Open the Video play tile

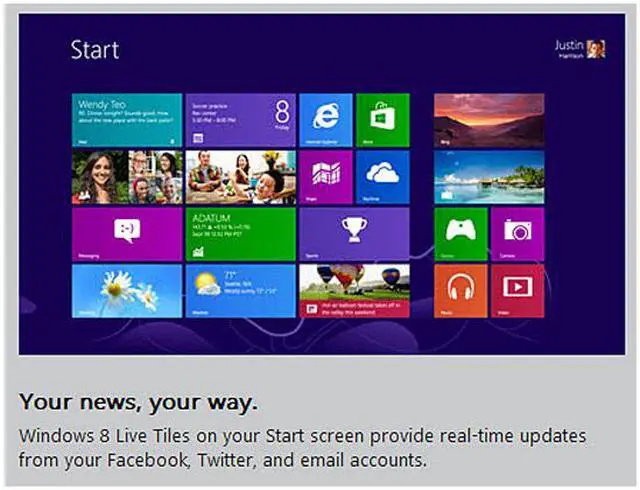pos(518,291)
